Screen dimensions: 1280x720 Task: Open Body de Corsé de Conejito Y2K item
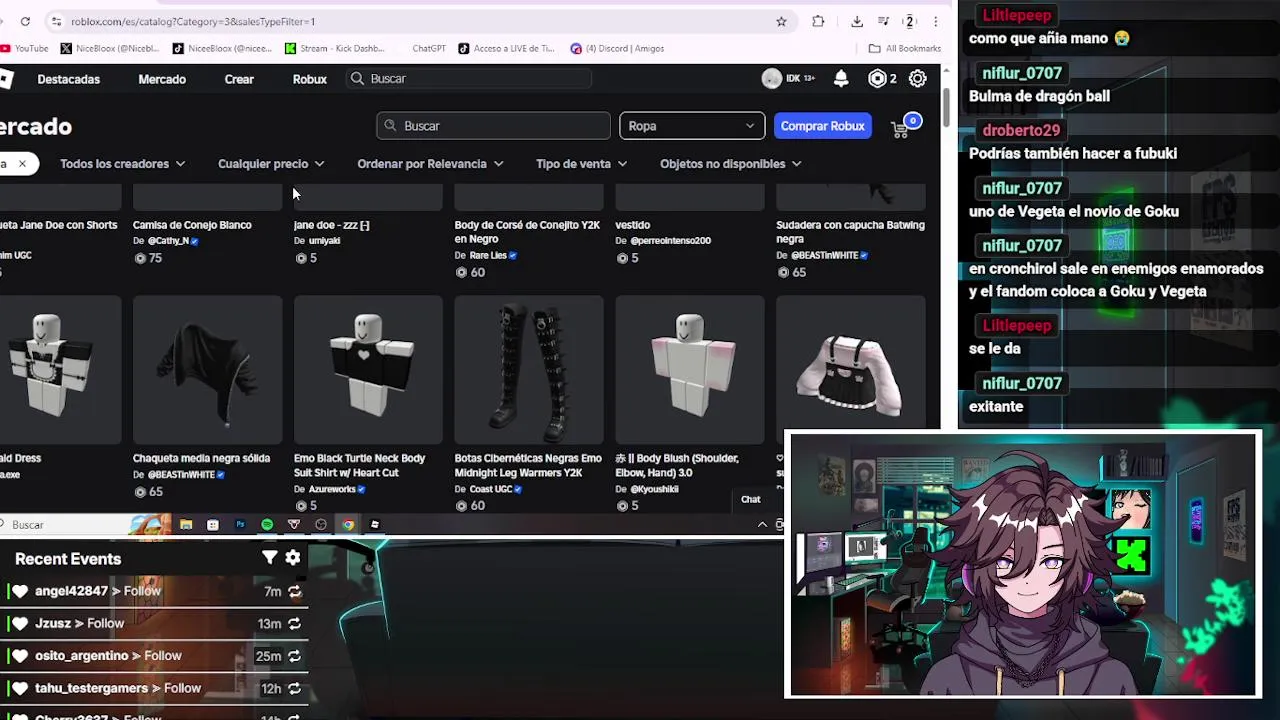click(x=529, y=232)
